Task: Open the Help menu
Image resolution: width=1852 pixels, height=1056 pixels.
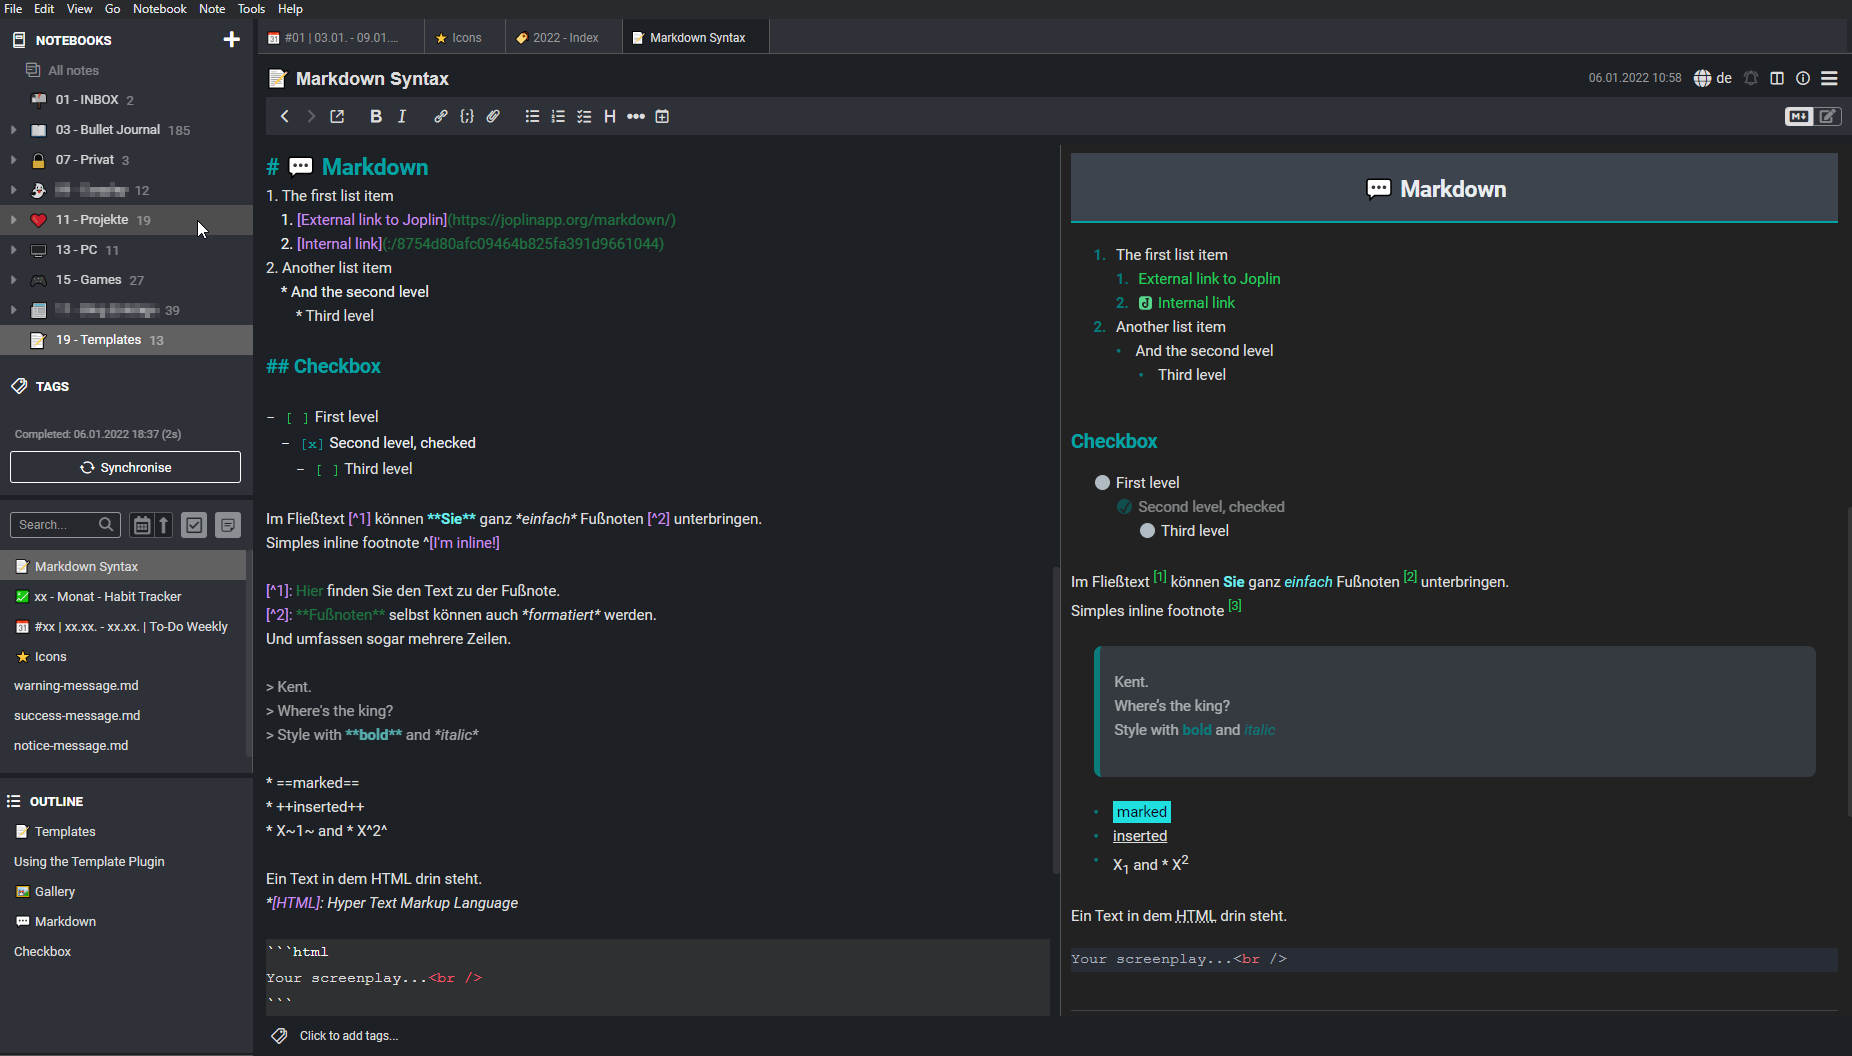Action: click(x=290, y=9)
